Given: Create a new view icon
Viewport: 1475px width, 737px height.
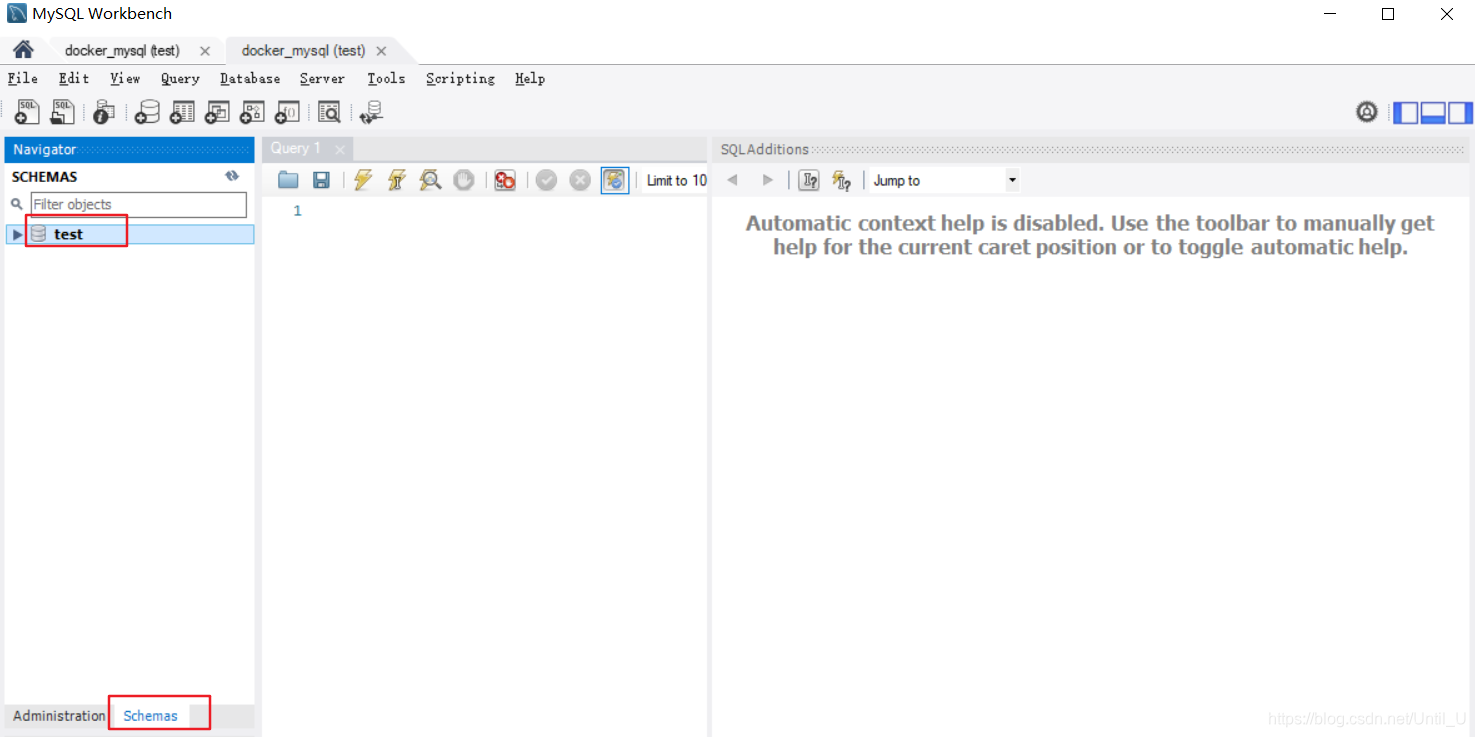Looking at the screenshot, I should pos(217,112).
